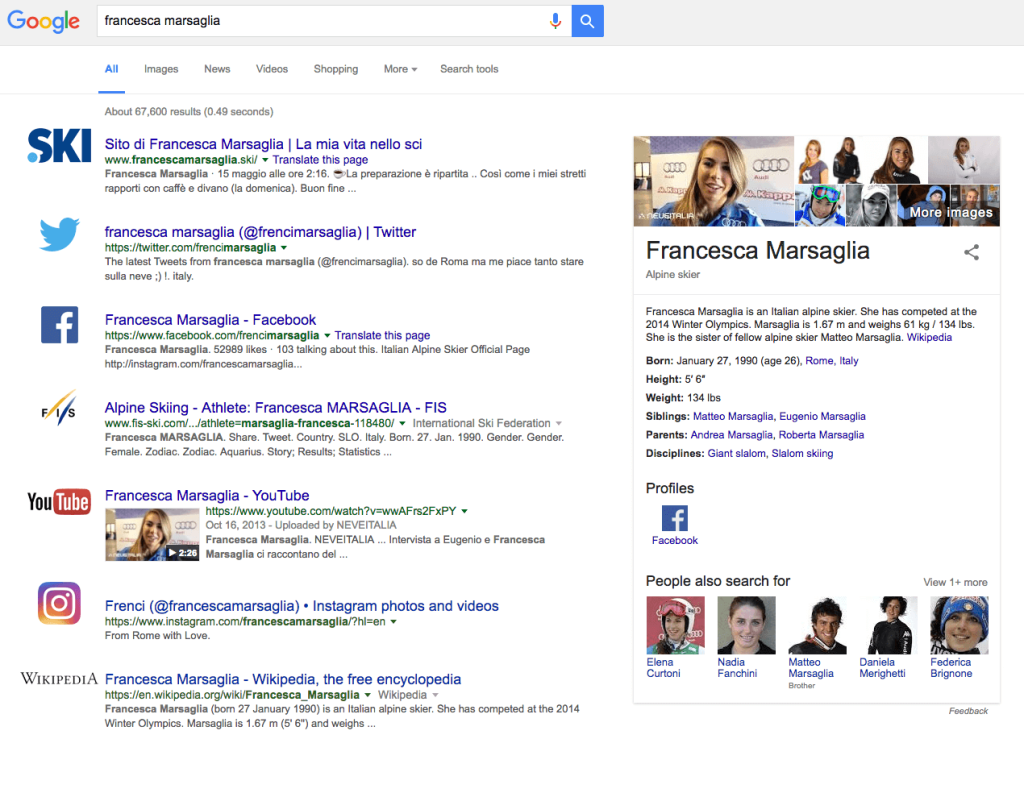The height and width of the screenshot is (789, 1024).
Task: Expand arrow next to twitter.com URL
Action: 283,248
